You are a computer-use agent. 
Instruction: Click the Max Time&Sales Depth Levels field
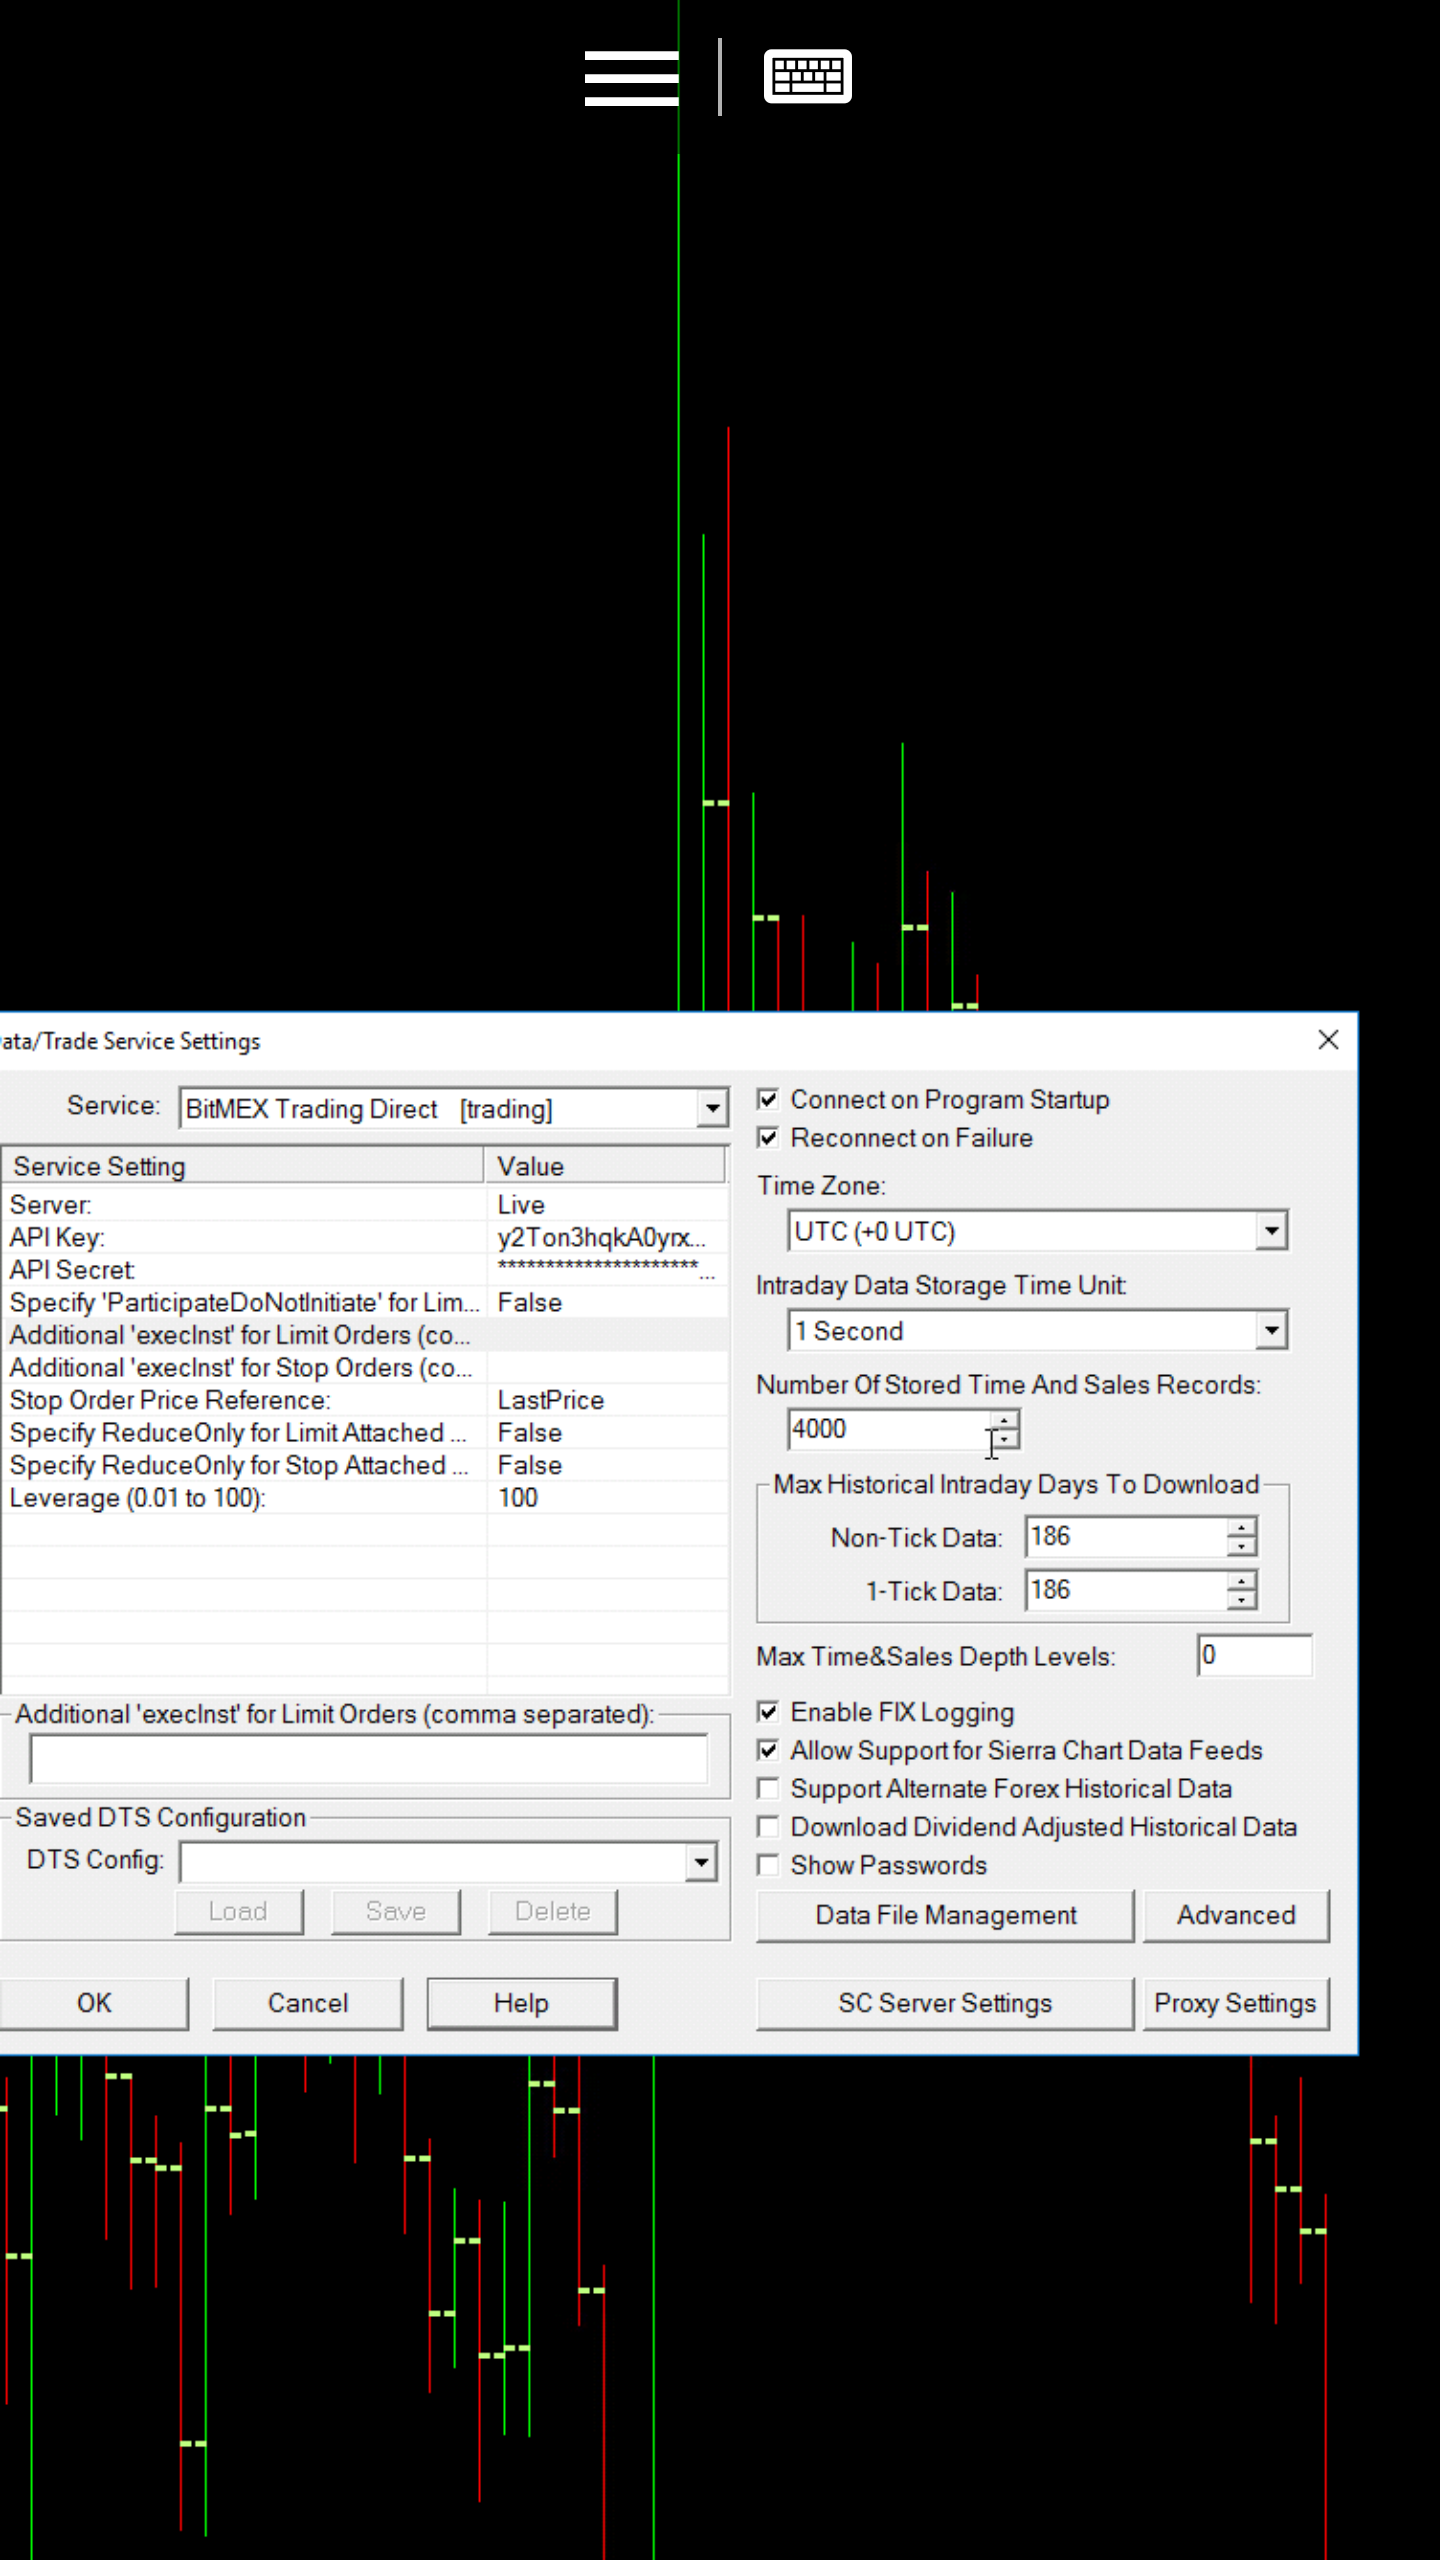point(1255,1655)
